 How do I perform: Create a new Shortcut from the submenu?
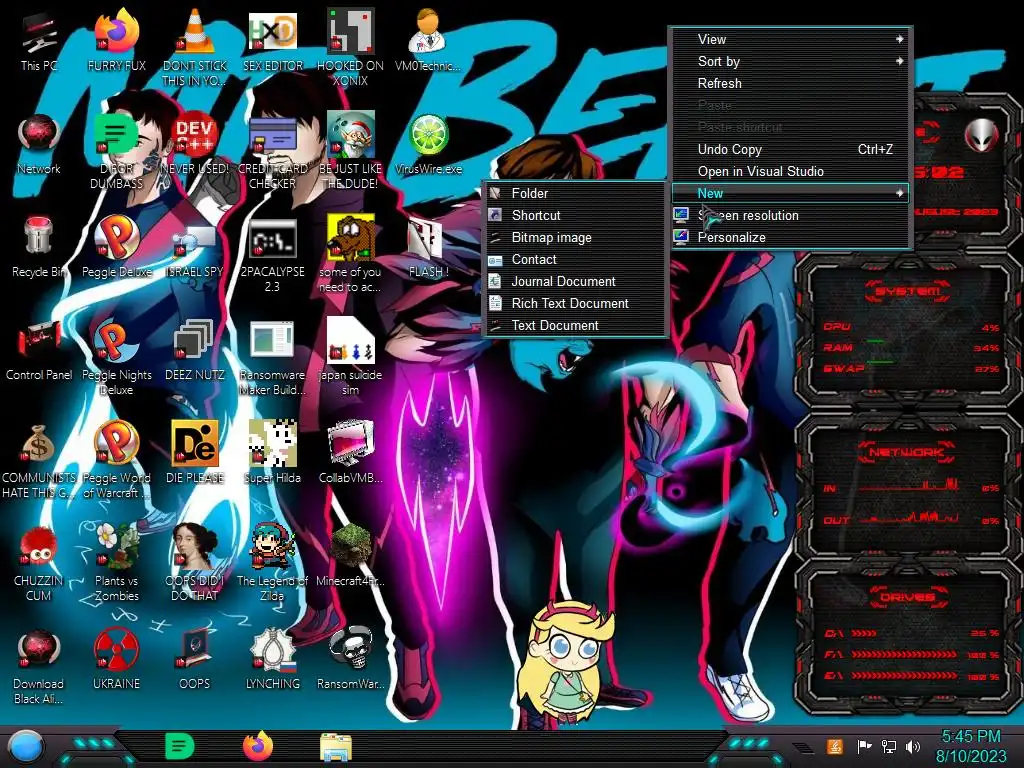tap(575, 216)
